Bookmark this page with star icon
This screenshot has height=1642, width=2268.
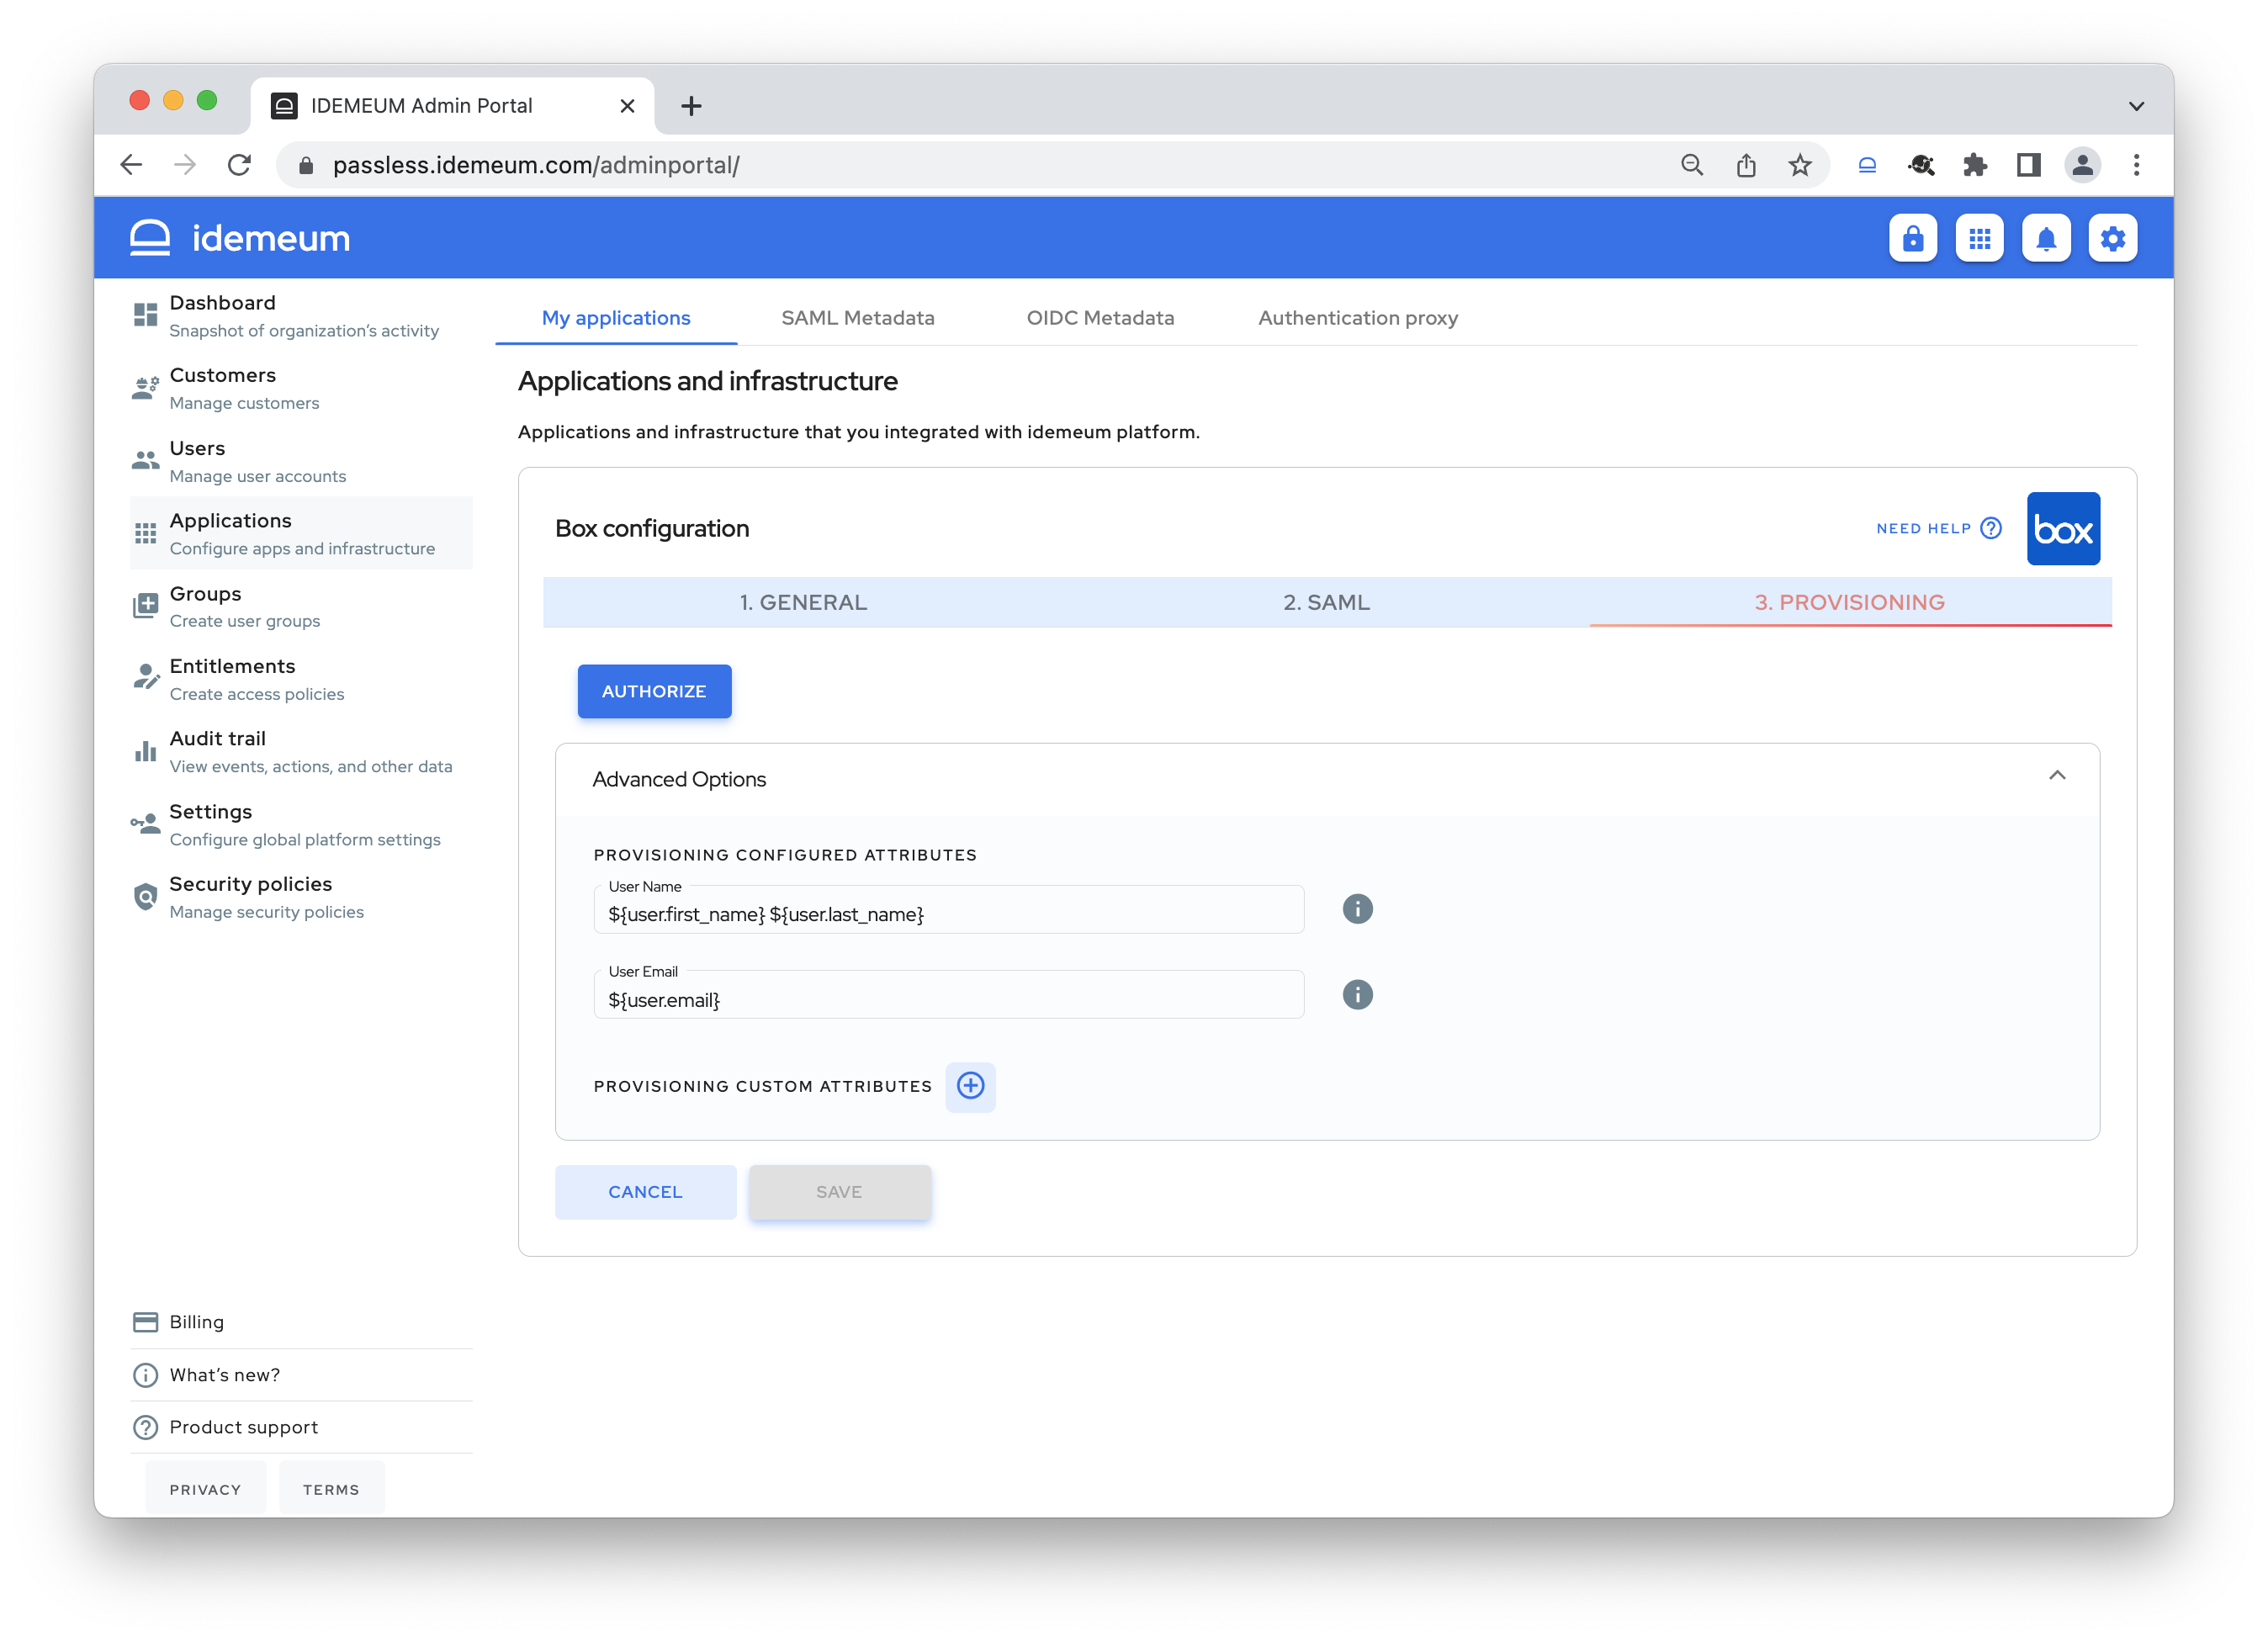click(1799, 165)
